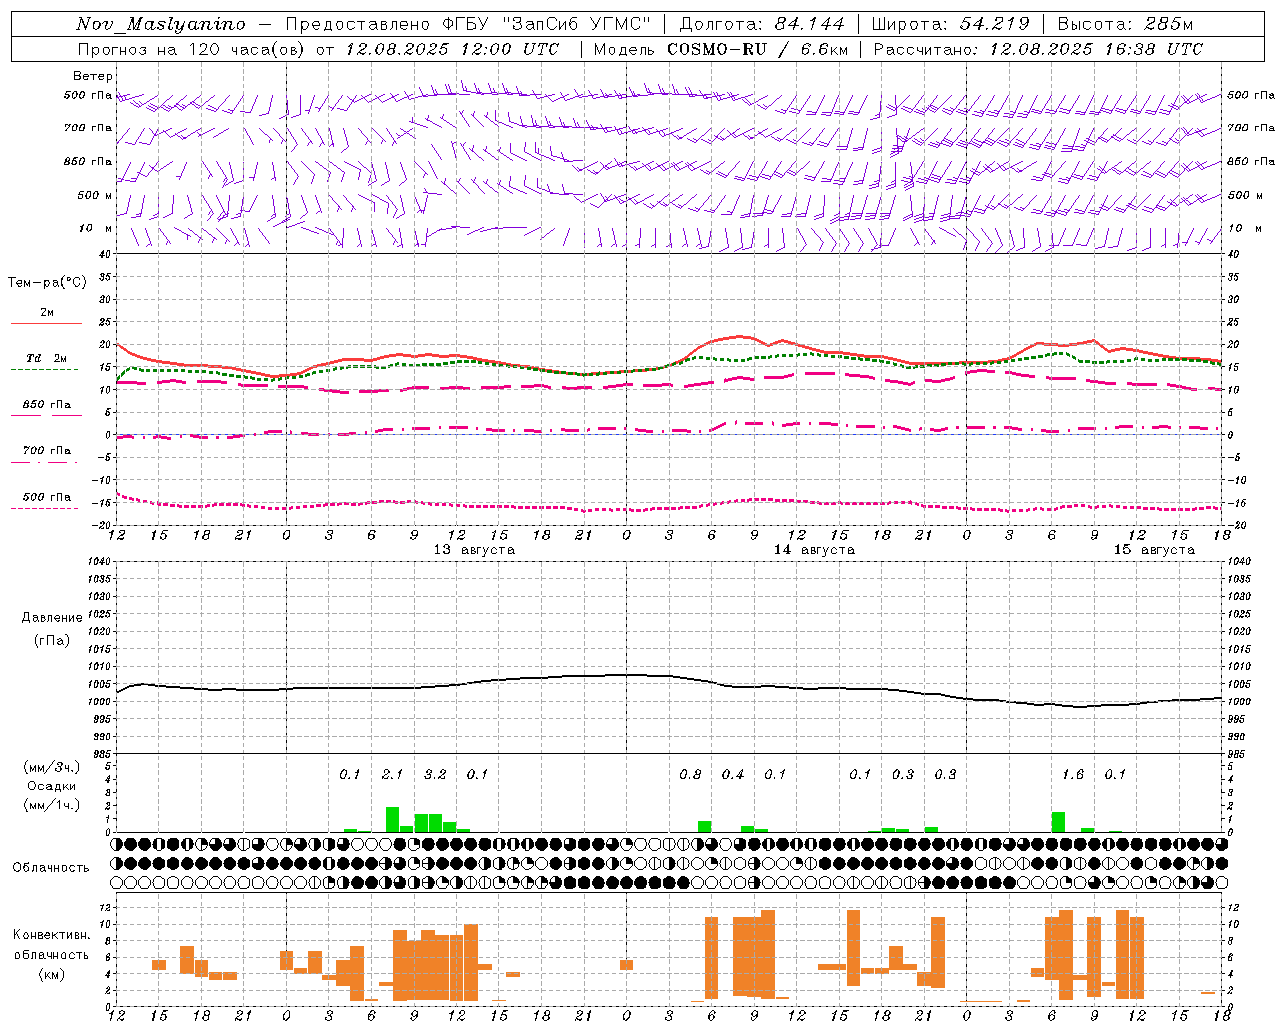This screenshot has width=1280, height=1024.
Task: Select the 14 августа date label
Action: click(x=814, y=550)
